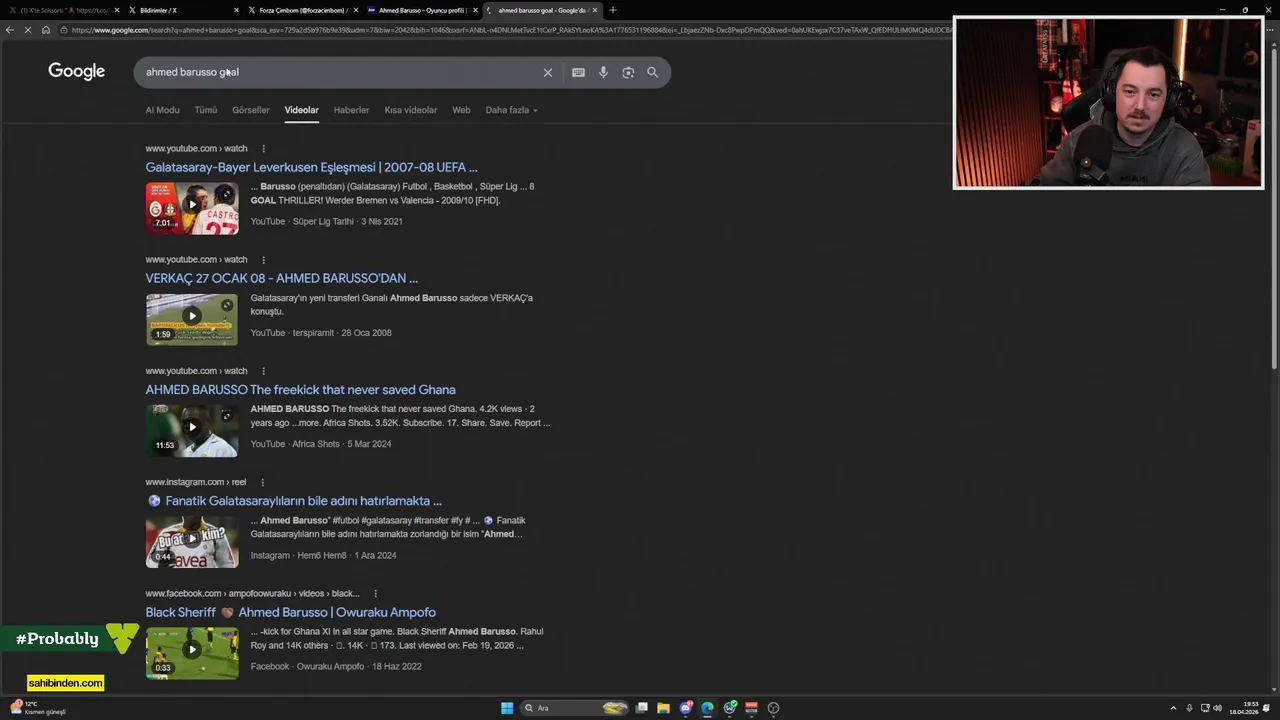
Task: Open Discord from the taskbar
Action: (x=686, y=708)
